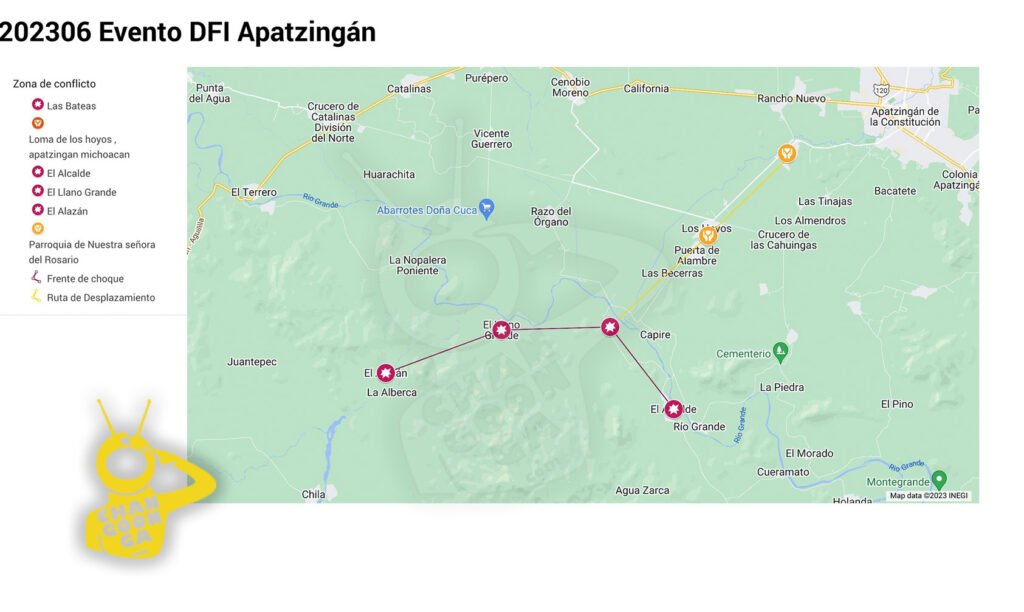This screenshot has height=612, width=1024.
Task: Open the El Alazán legend entry
Action: (x=67, y=211)
